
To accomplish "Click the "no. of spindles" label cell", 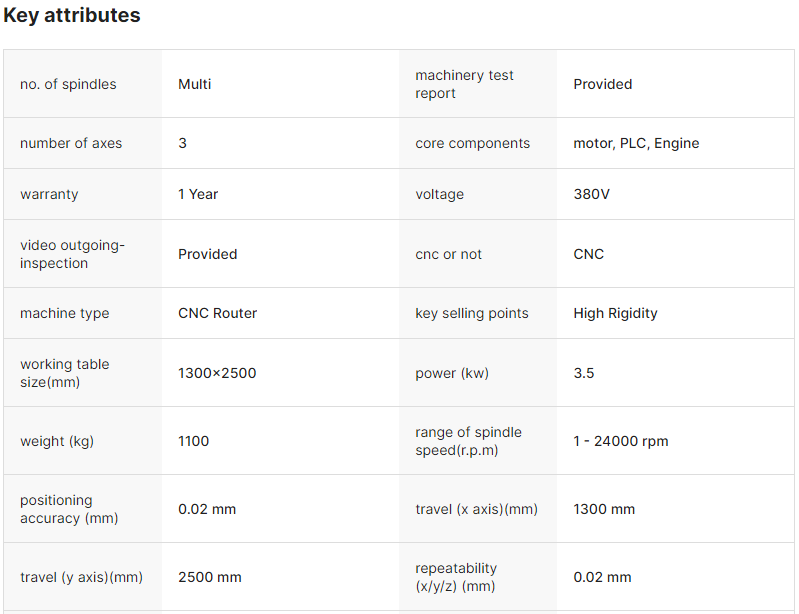I will click(x=68, y=84).
